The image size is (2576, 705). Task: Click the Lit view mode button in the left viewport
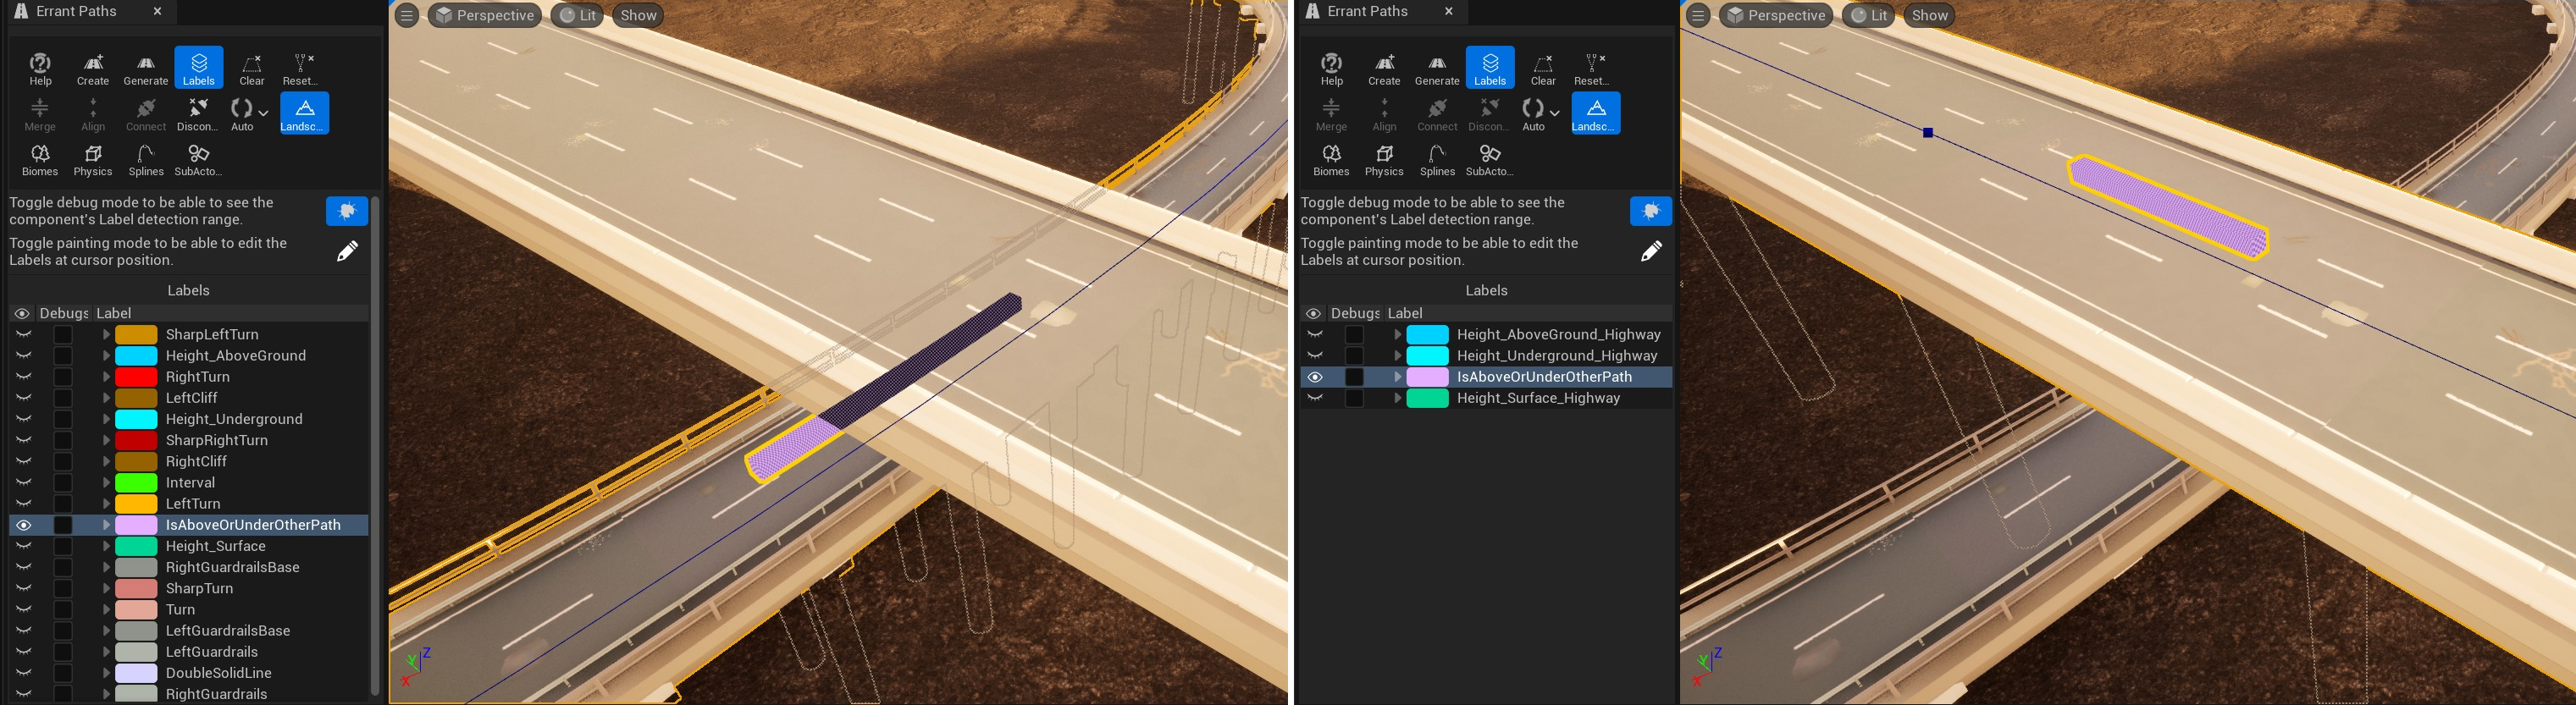pos(577,15)
